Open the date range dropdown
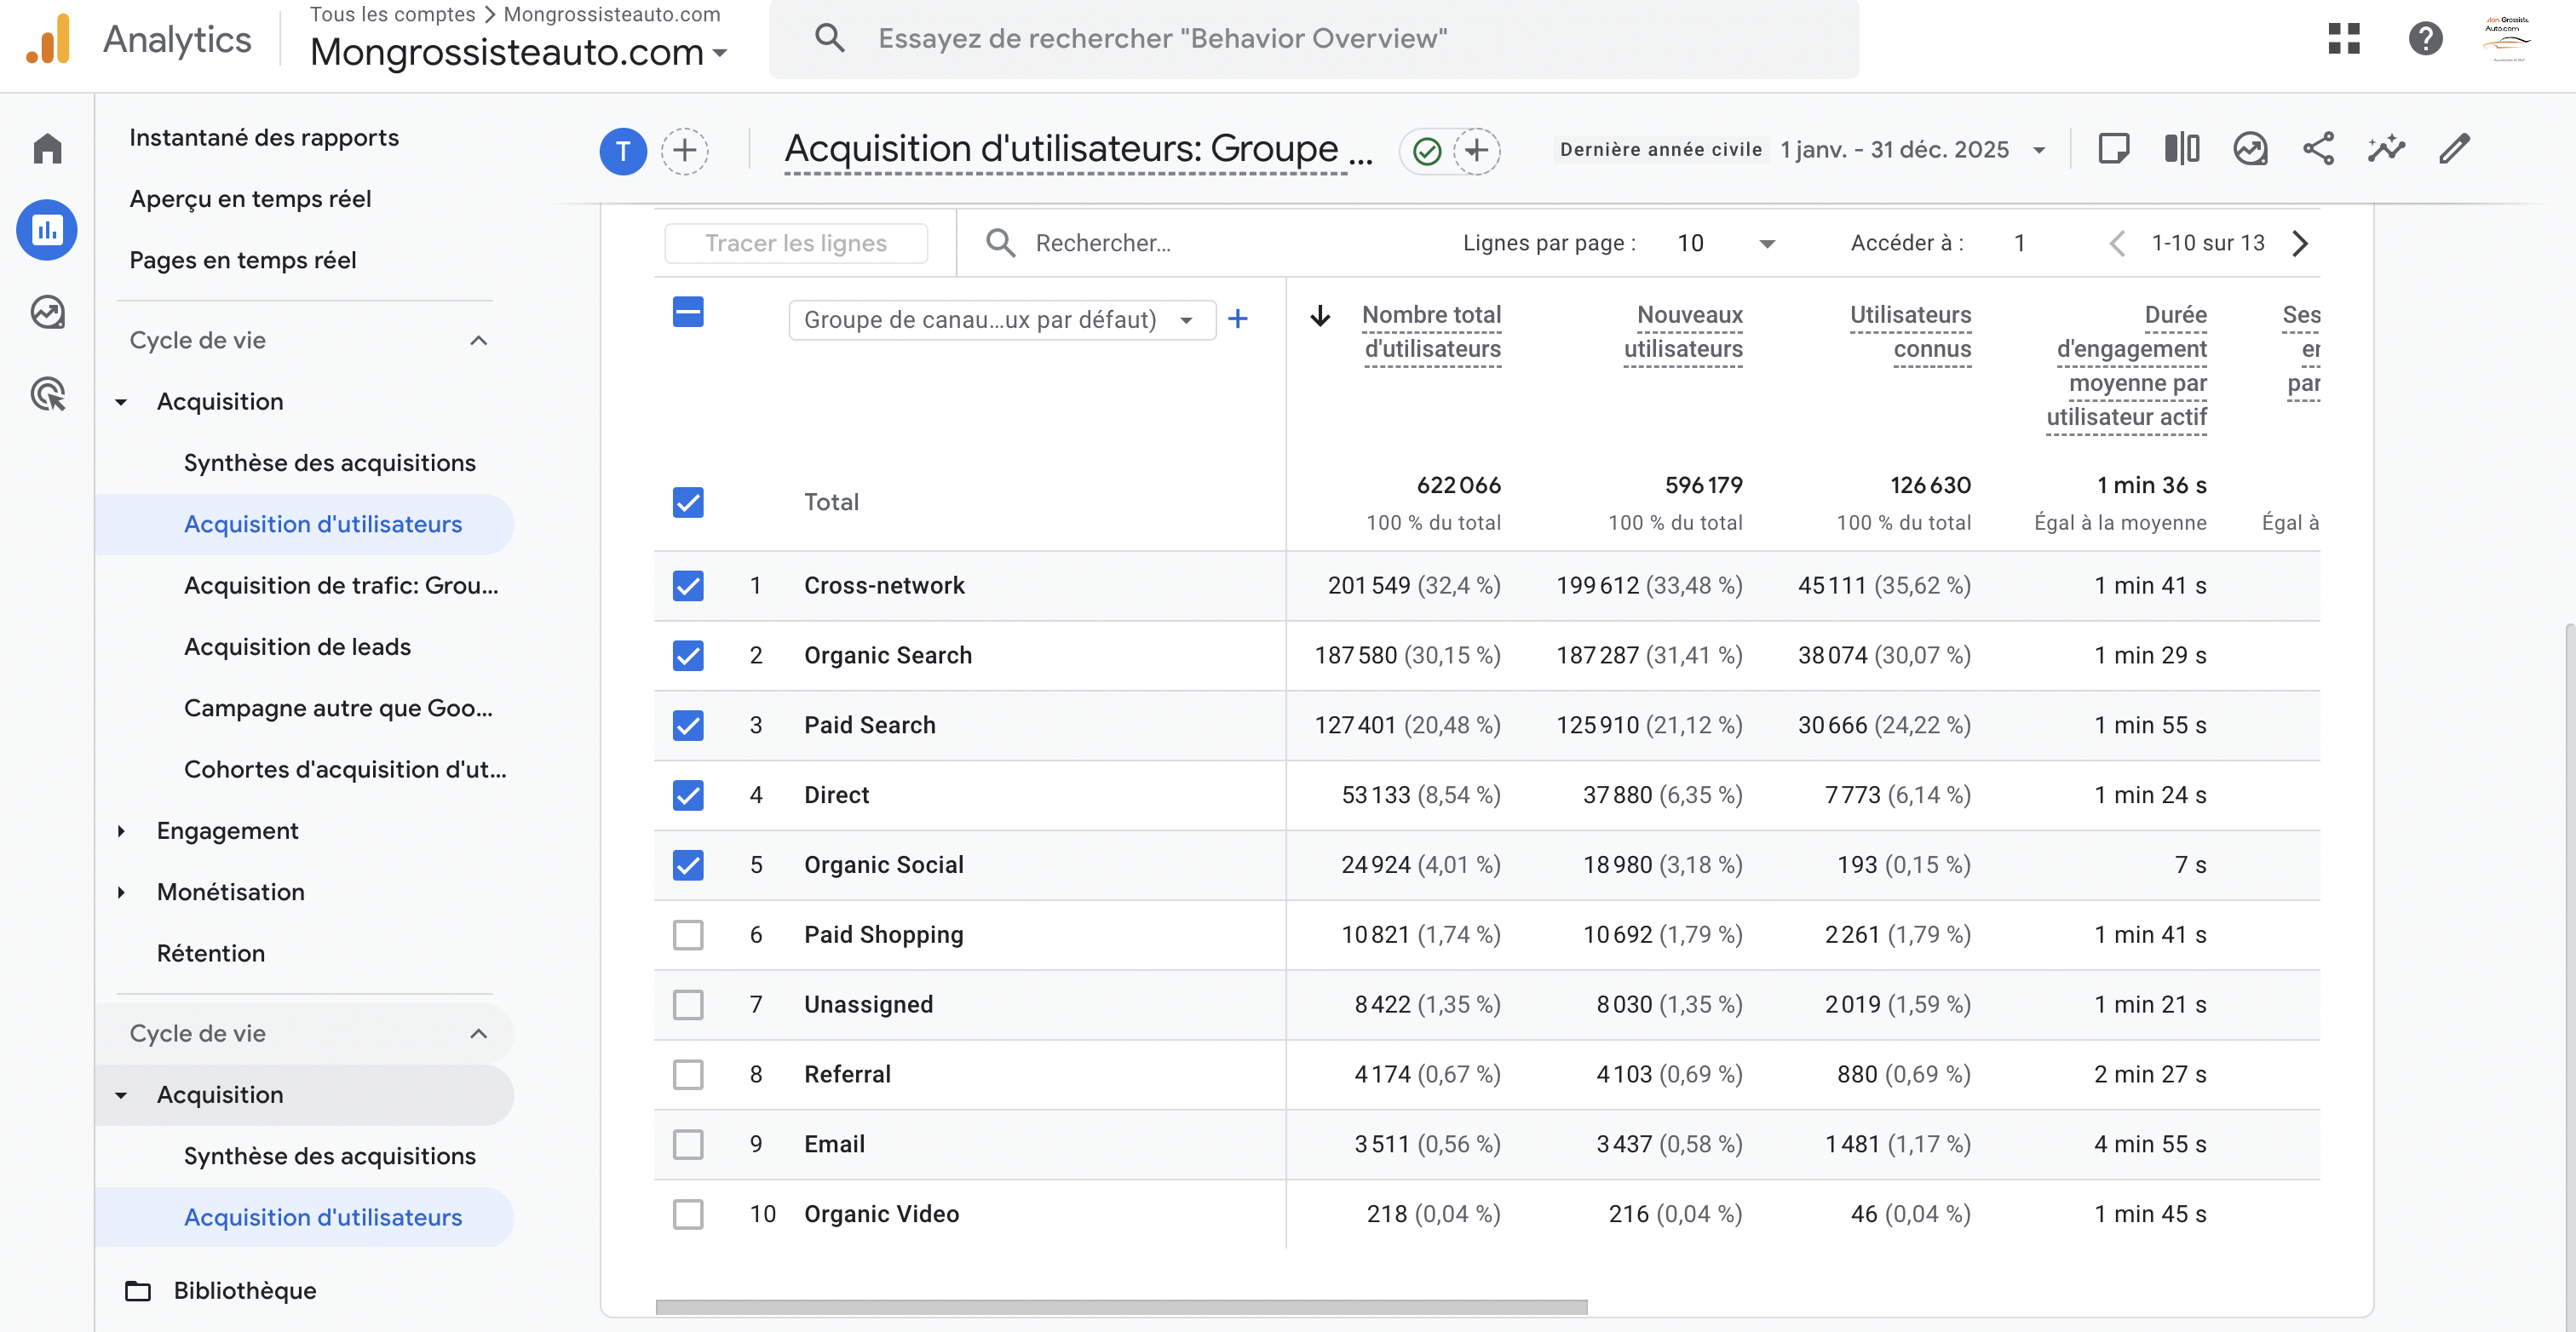Image resolution: width=2576 pixels, height=1332 pixels. pos(2038,150)
